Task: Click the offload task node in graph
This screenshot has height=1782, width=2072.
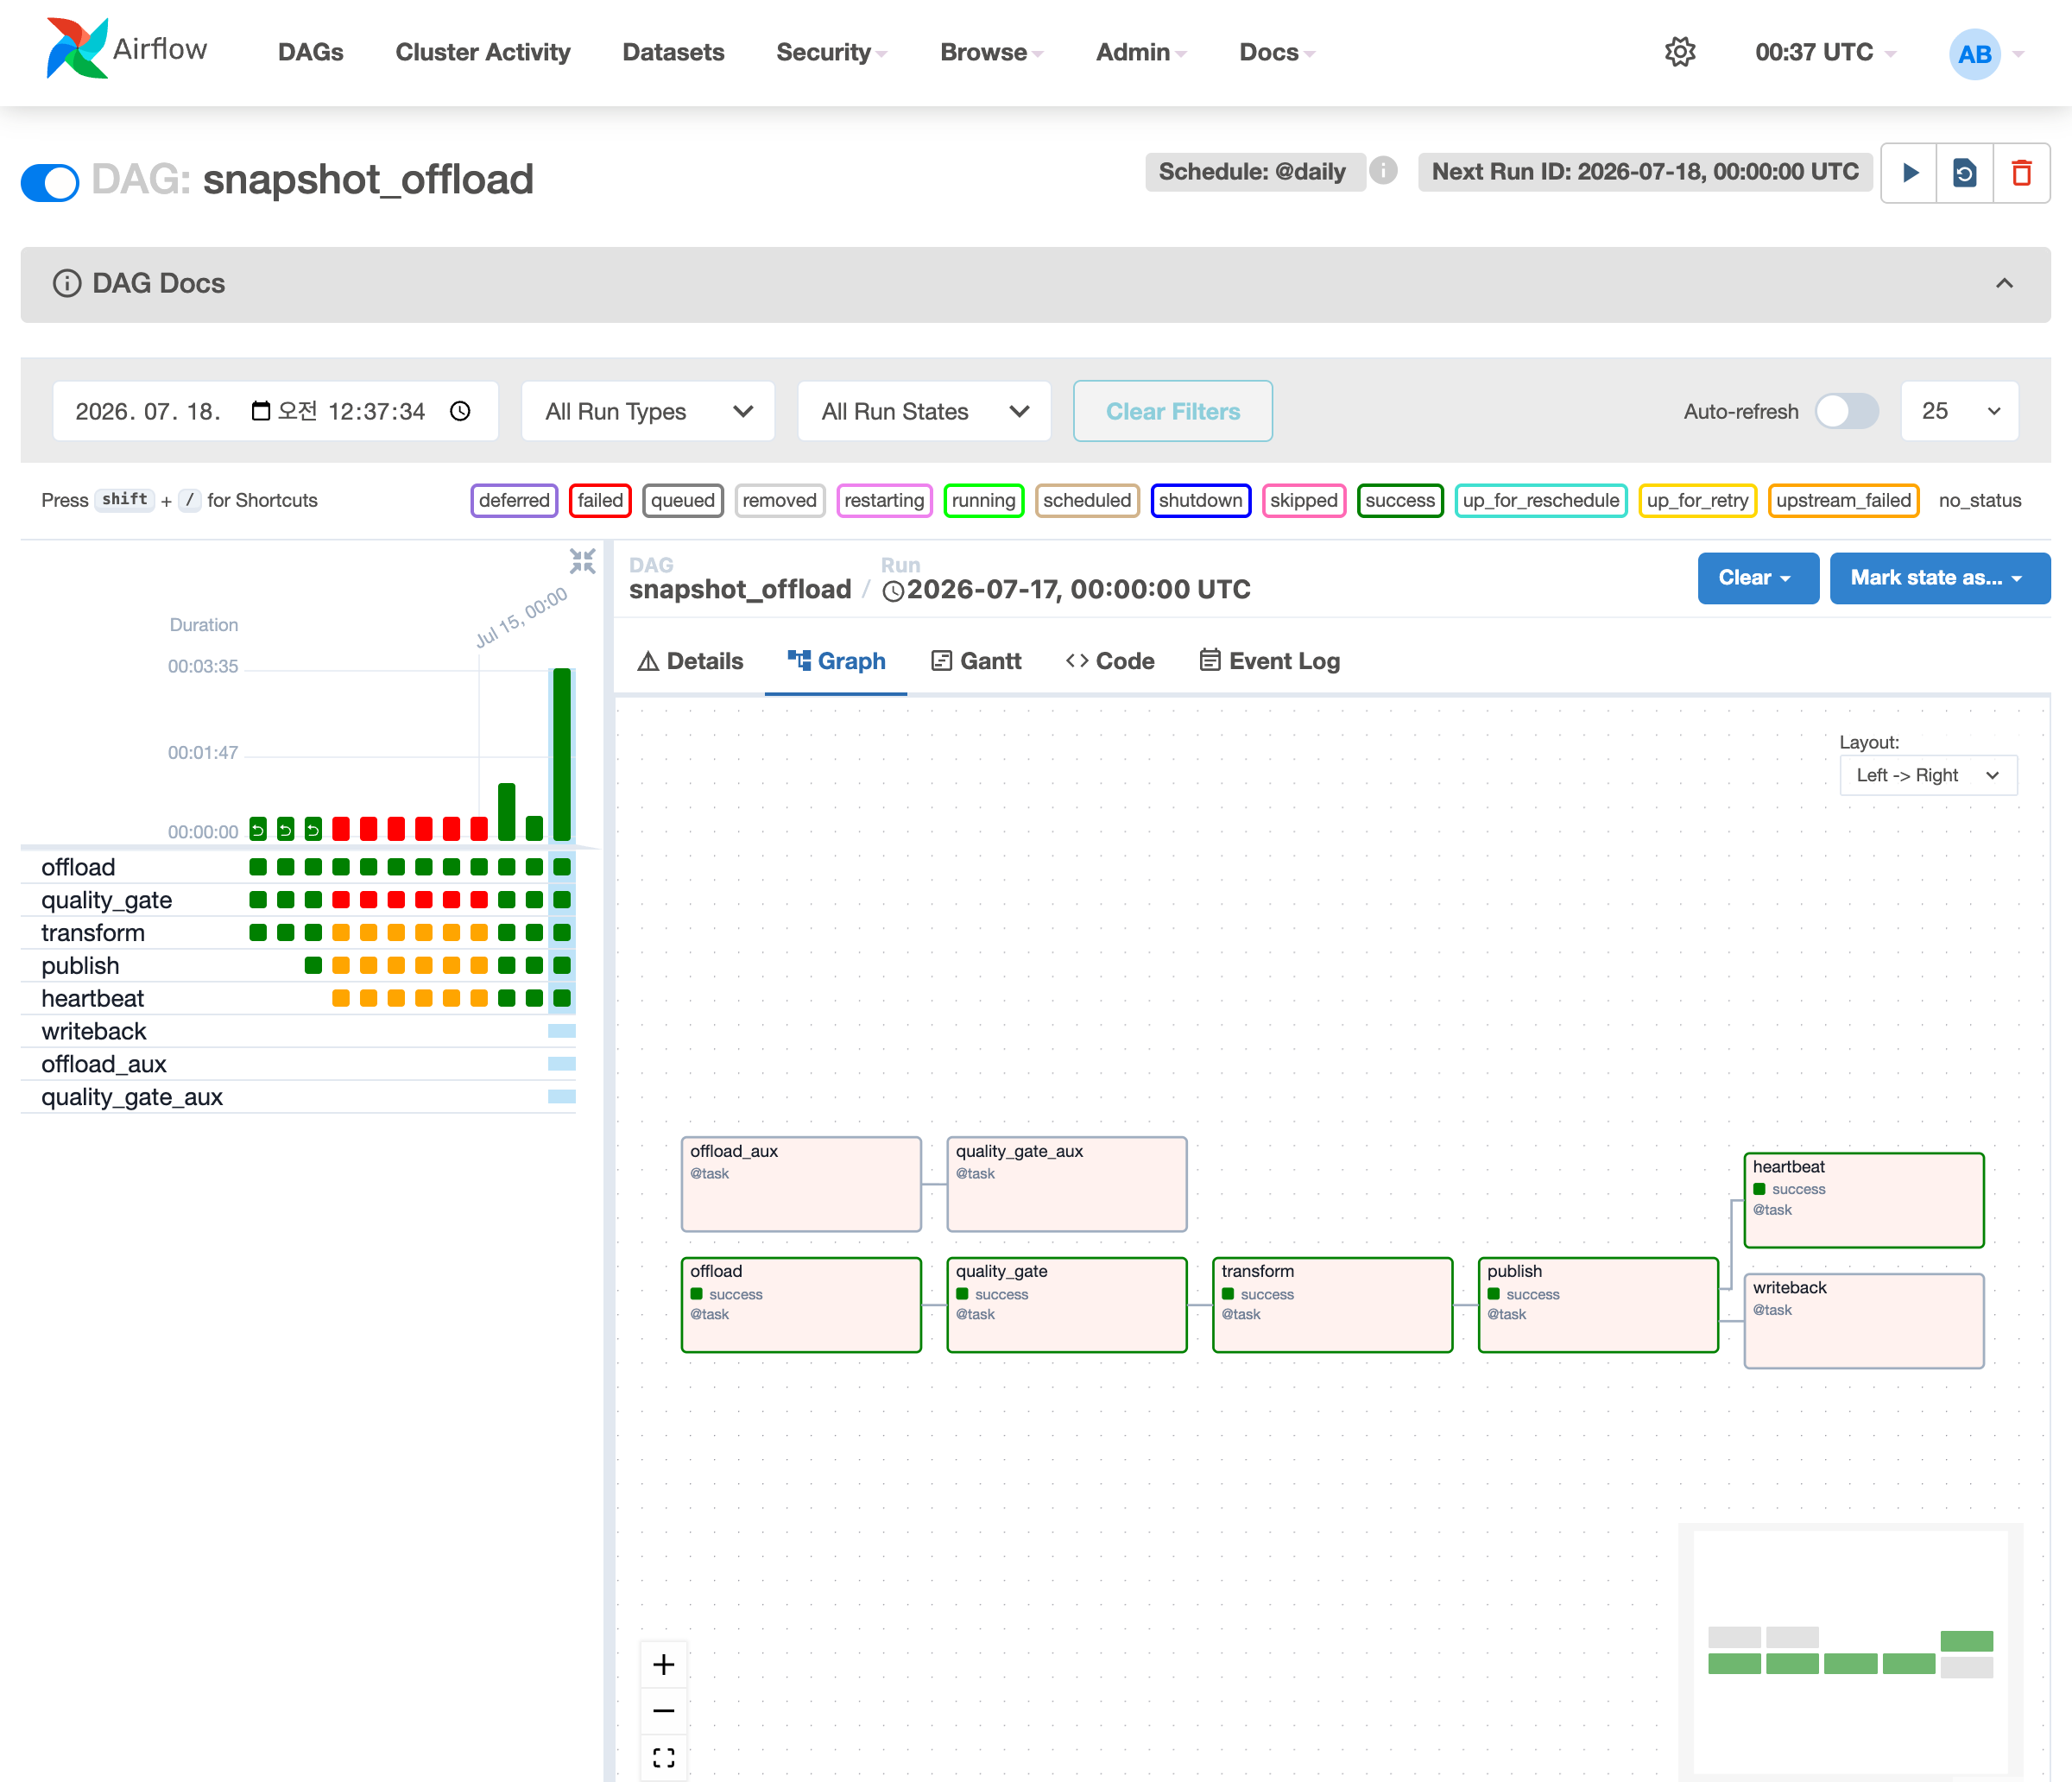Action: point(801,1304)
